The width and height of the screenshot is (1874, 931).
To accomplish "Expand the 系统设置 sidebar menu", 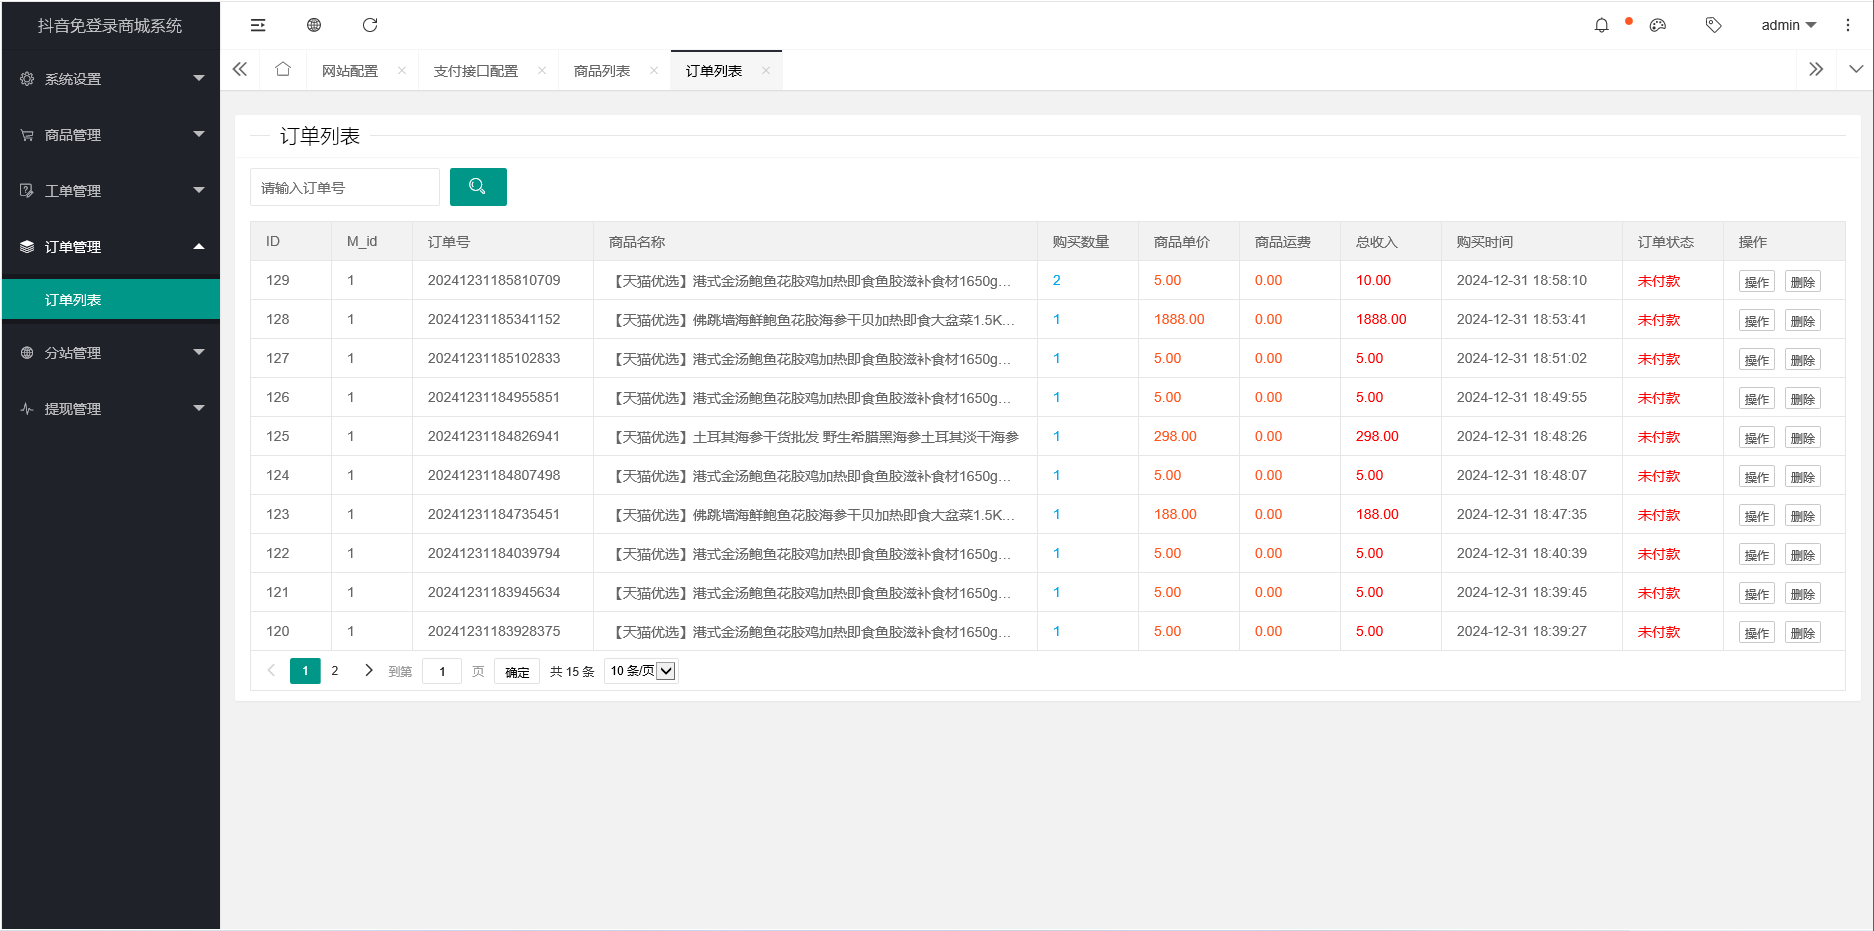I will 111,78.
